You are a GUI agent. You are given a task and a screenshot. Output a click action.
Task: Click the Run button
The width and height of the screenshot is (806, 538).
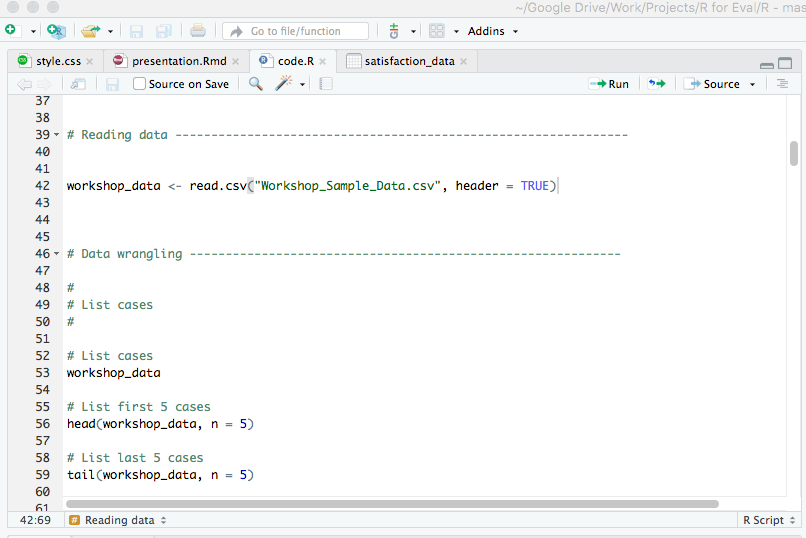click(610, 84)
